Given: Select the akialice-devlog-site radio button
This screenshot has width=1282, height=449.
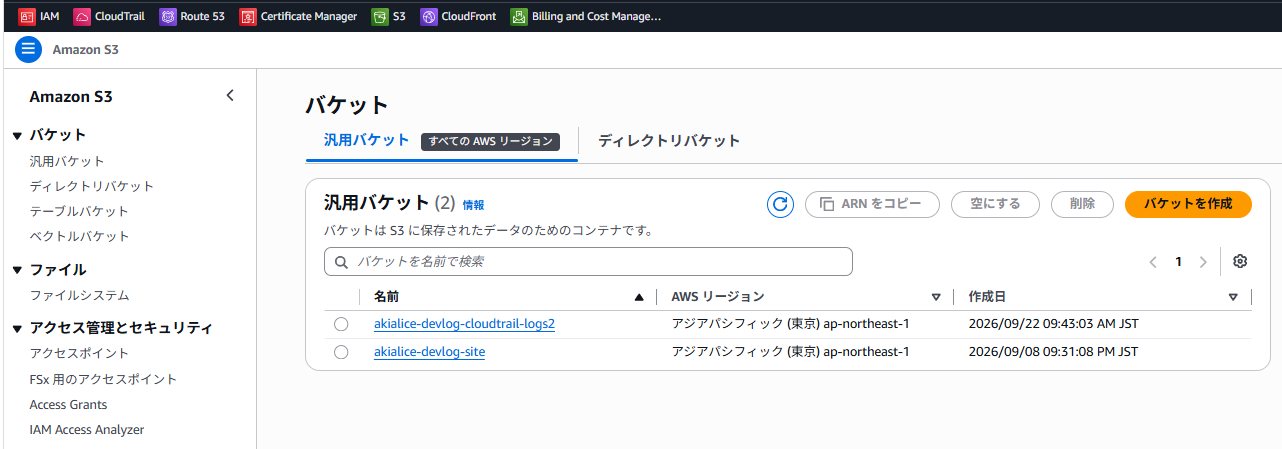Looking at the screenshot, I should (341, 352).
